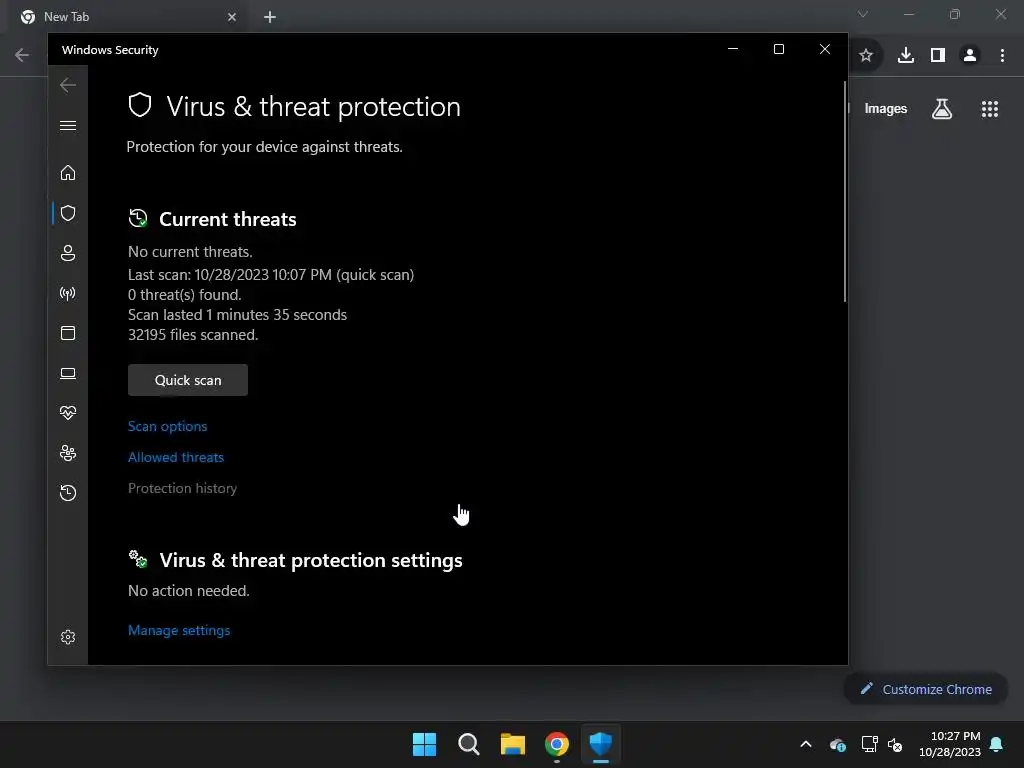Click Customize Chrome button
Image resolution: width=1024 pixels, height=768 pixels.
click(x=926, y=689)
